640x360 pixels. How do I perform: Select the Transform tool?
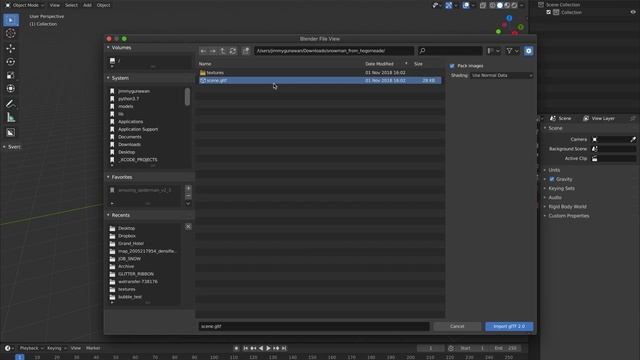[11, 89]
